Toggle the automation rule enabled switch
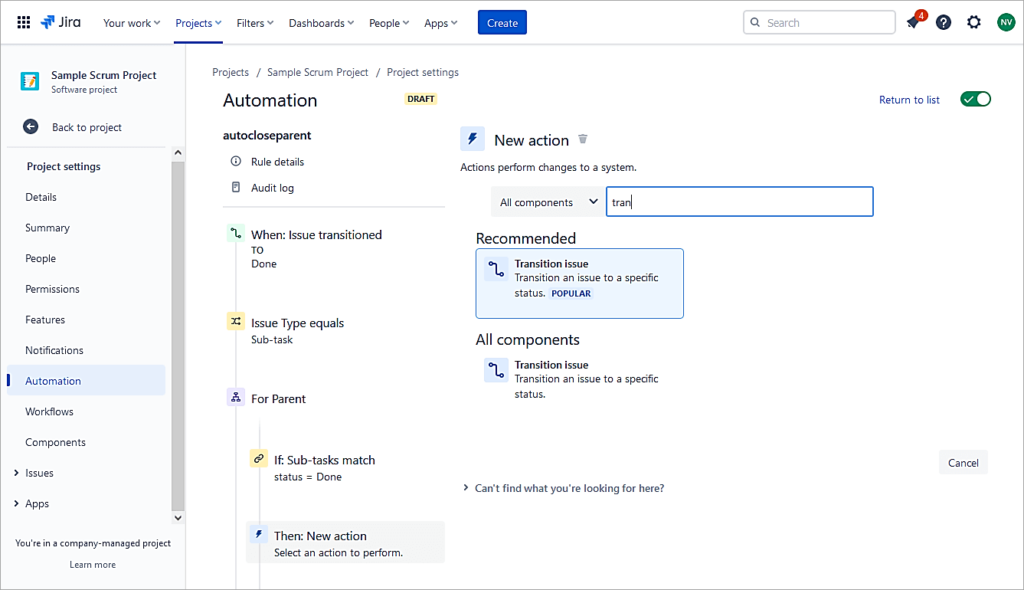Viewport: 1024px width, 590px height. pos(975,99)
